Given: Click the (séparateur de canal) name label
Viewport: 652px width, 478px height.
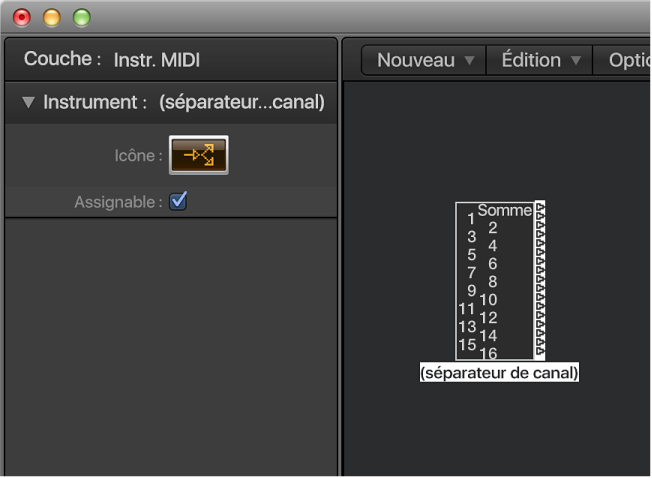Looking at the screenshot, I should point(500,373).
